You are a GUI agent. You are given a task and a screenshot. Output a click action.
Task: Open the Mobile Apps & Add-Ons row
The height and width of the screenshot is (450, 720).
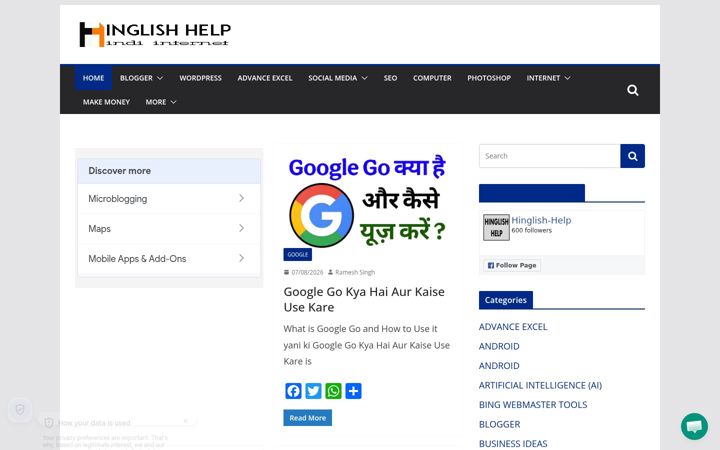[169, 259]
